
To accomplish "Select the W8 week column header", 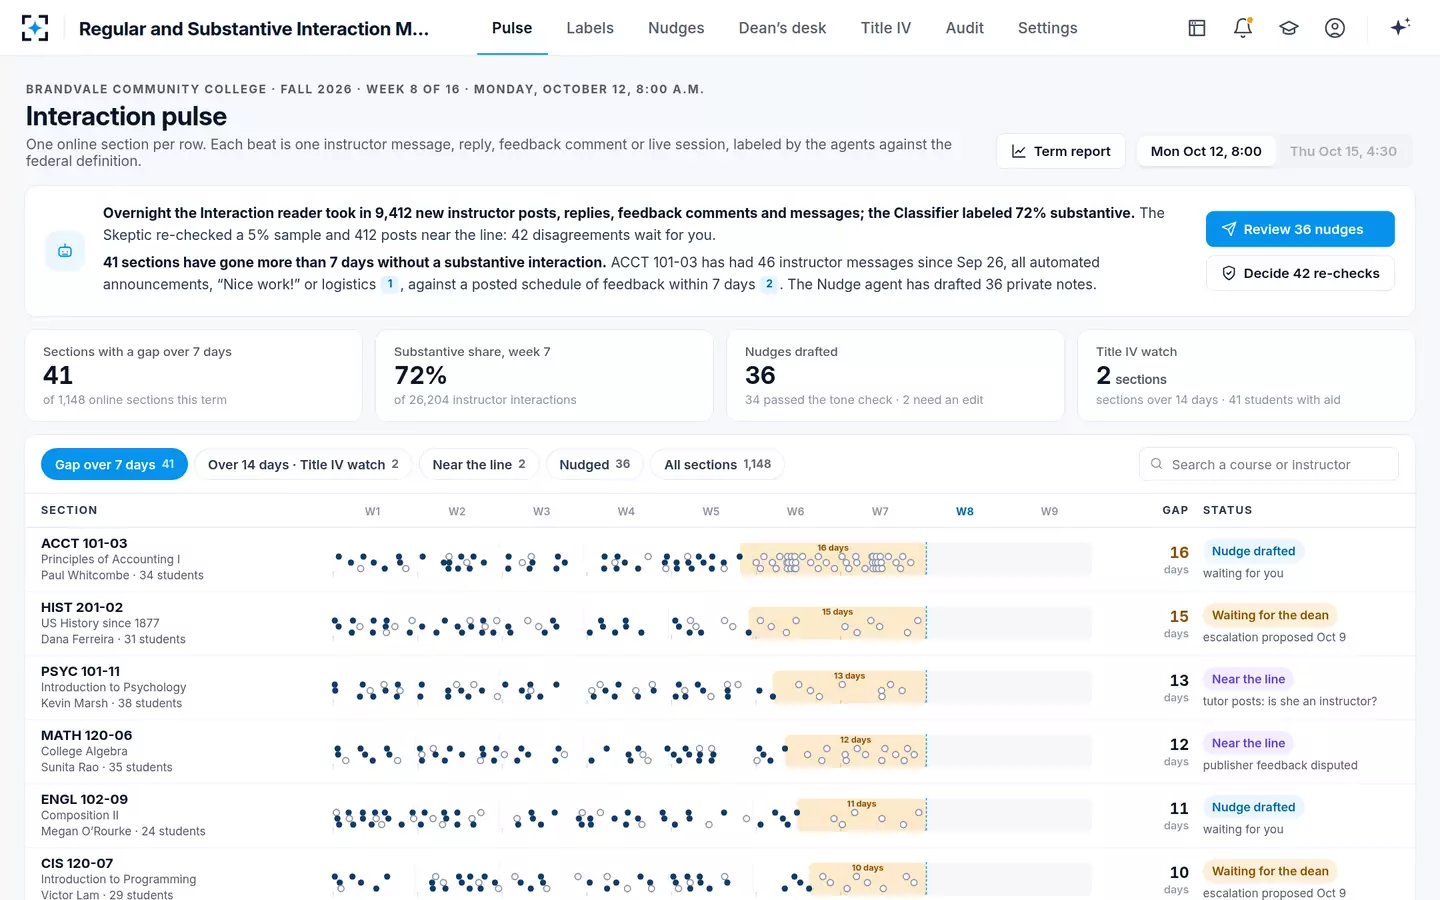I will pyautogui.click(x=965, y=511).
